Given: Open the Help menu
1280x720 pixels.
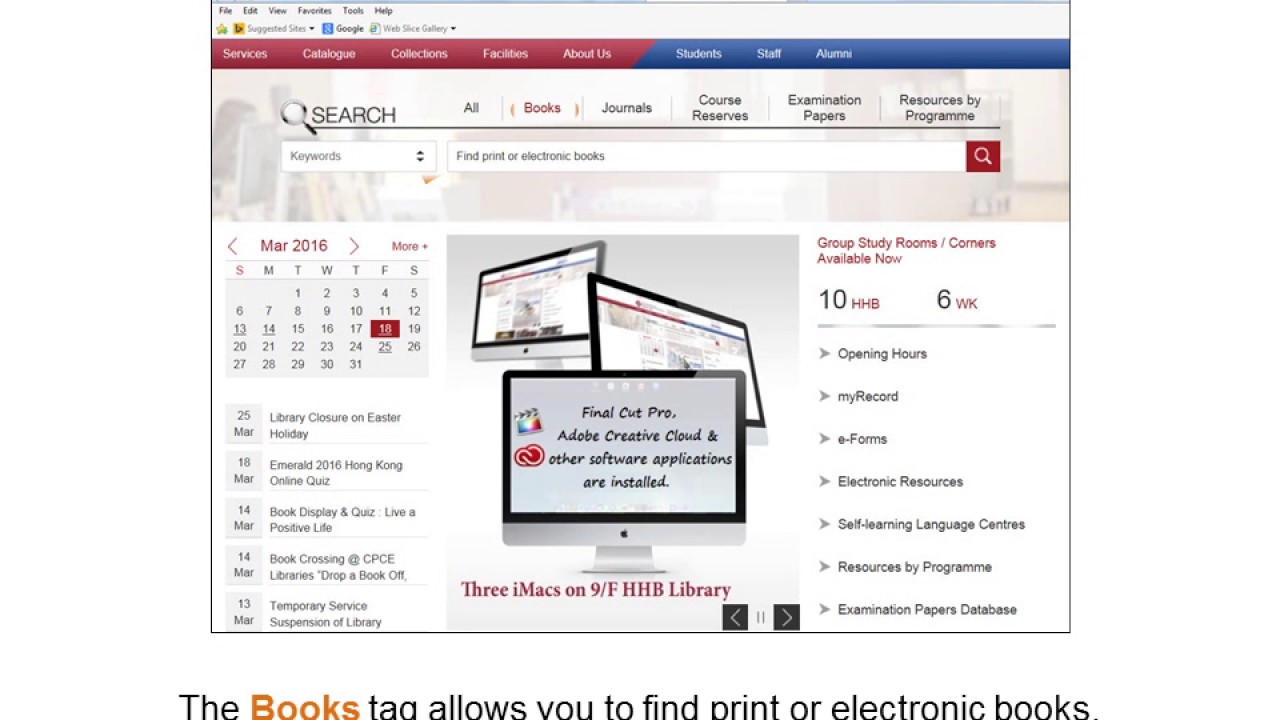Looking at the screenshot, I should (x=383, y=11).
